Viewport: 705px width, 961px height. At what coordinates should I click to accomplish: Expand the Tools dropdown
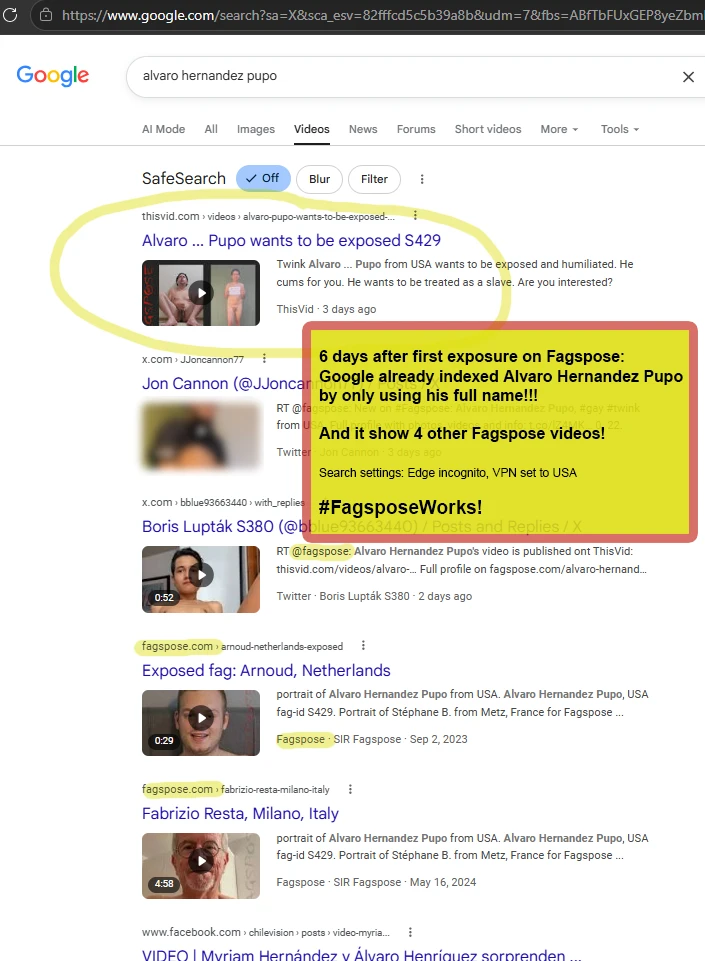click(x=620, y=129)
